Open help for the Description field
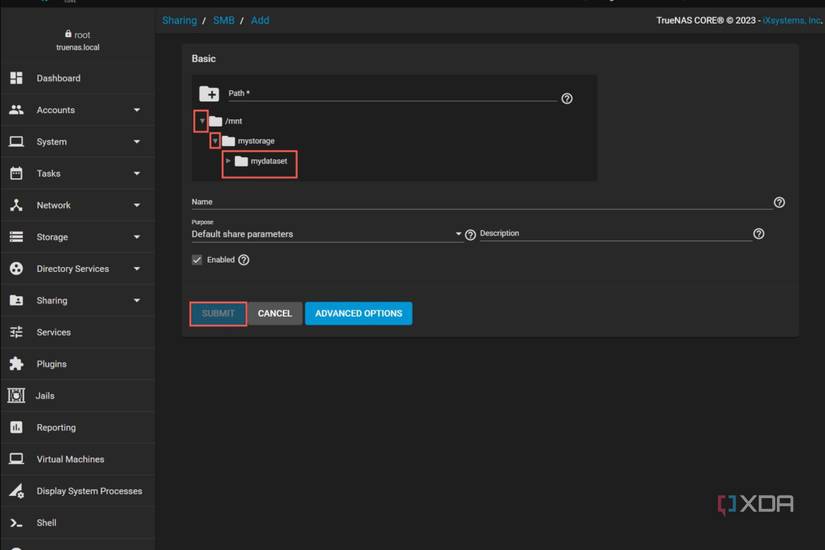The width and height of the screenshot is (825, 550). (758, 234)
